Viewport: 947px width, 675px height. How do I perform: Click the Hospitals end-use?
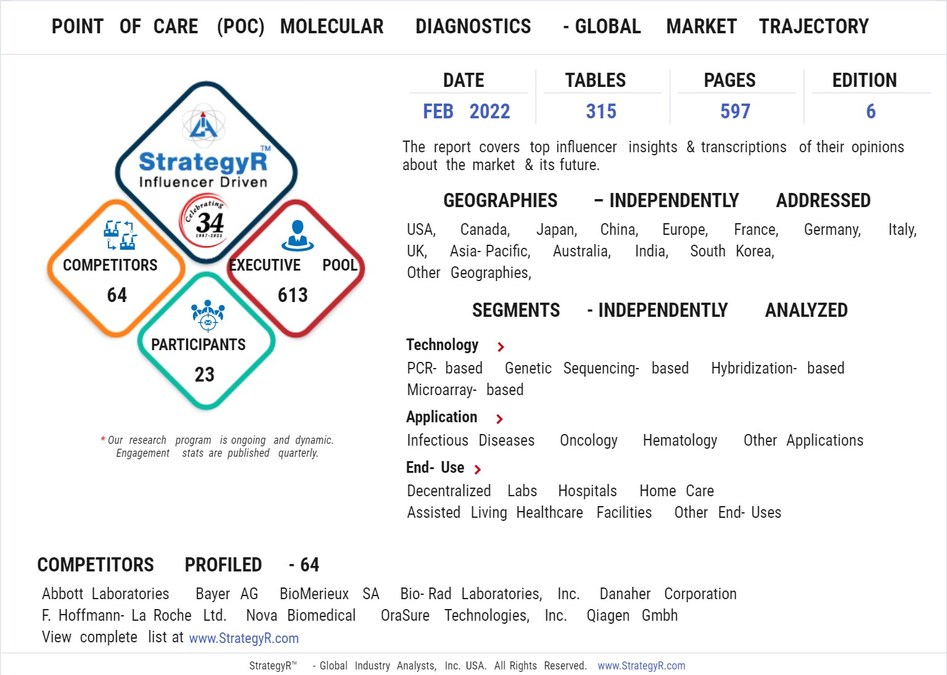588,491
